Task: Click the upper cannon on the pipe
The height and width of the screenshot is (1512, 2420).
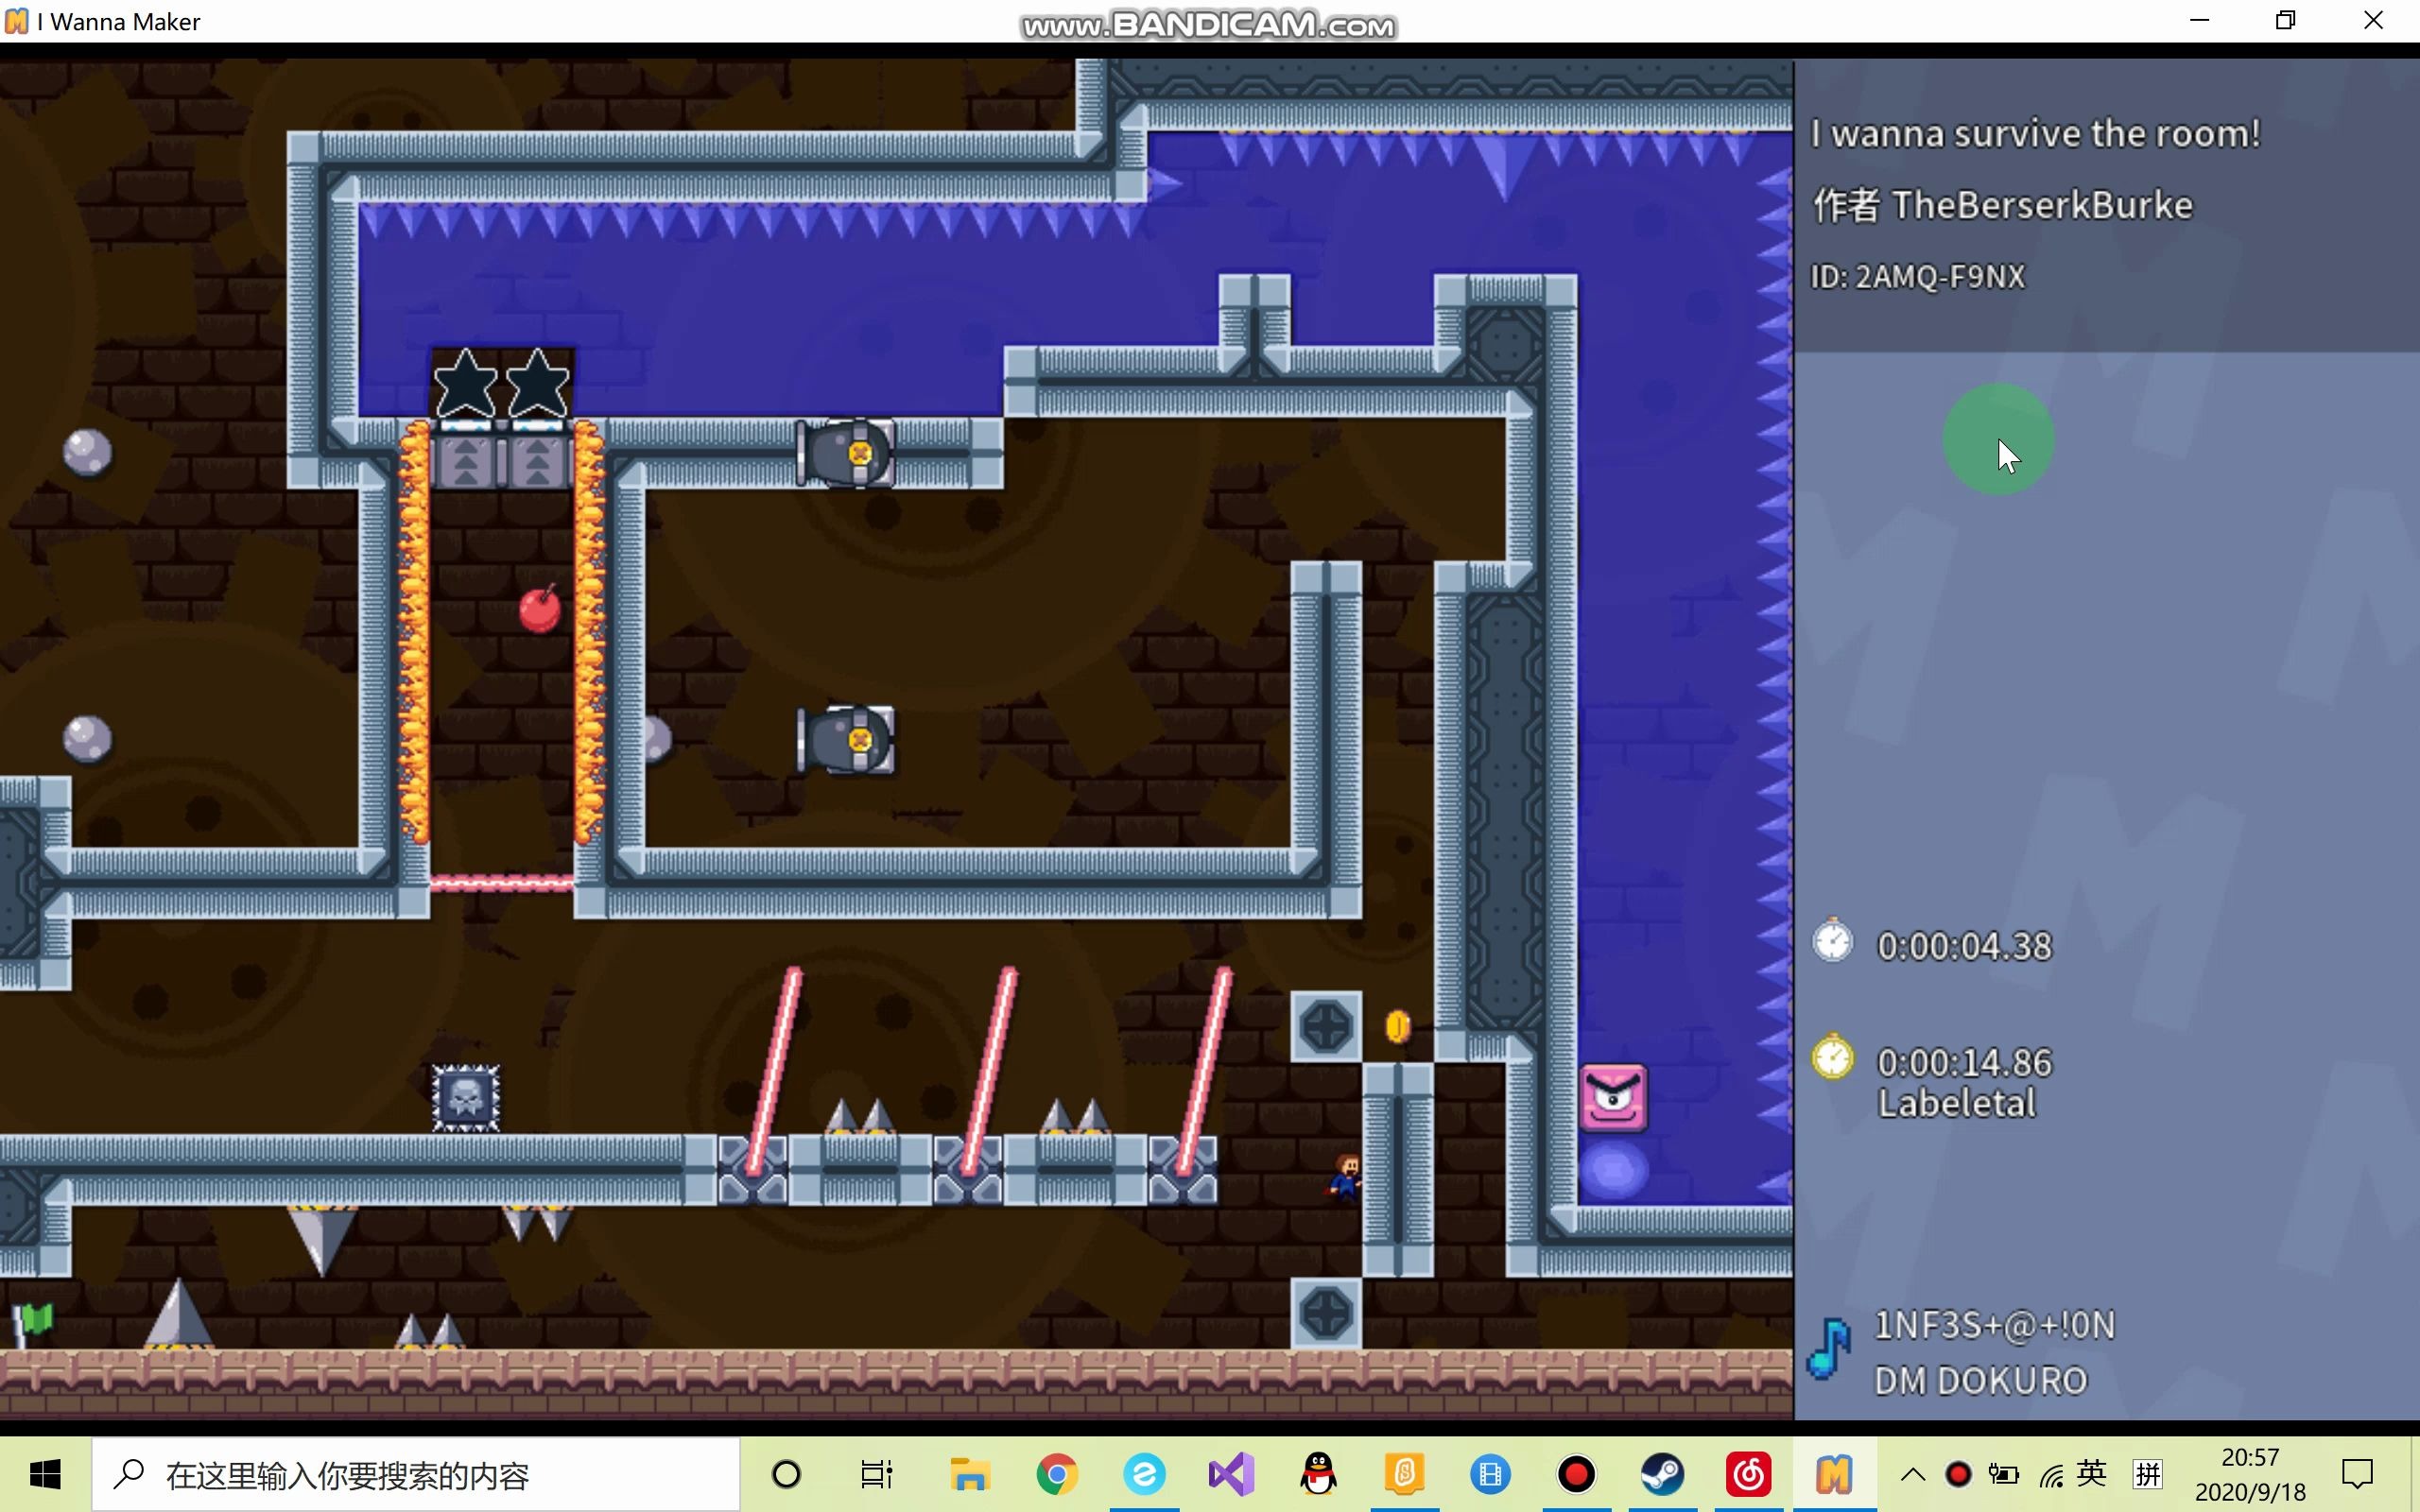Action: coord(846,453)
